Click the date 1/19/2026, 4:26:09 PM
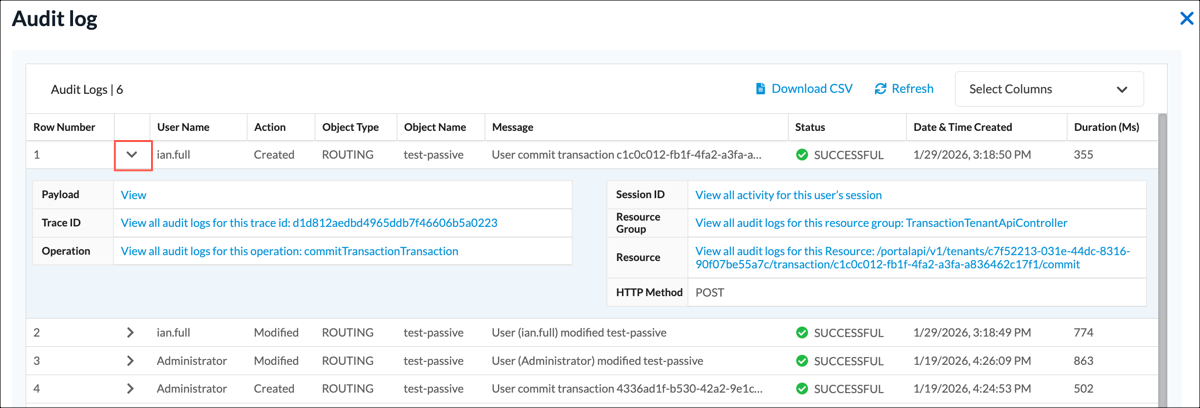This screenshot has width=1200, height=408. pyautogui.click(x=974, y=360)
